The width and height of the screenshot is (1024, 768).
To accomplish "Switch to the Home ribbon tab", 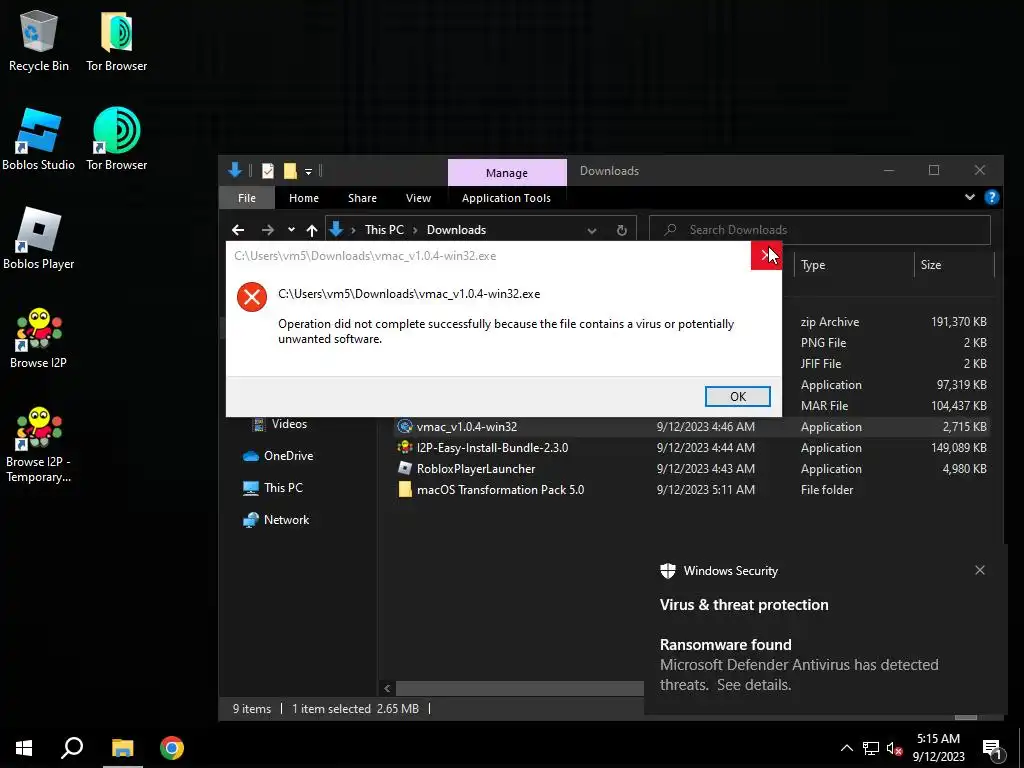I will tap(304, 198).
